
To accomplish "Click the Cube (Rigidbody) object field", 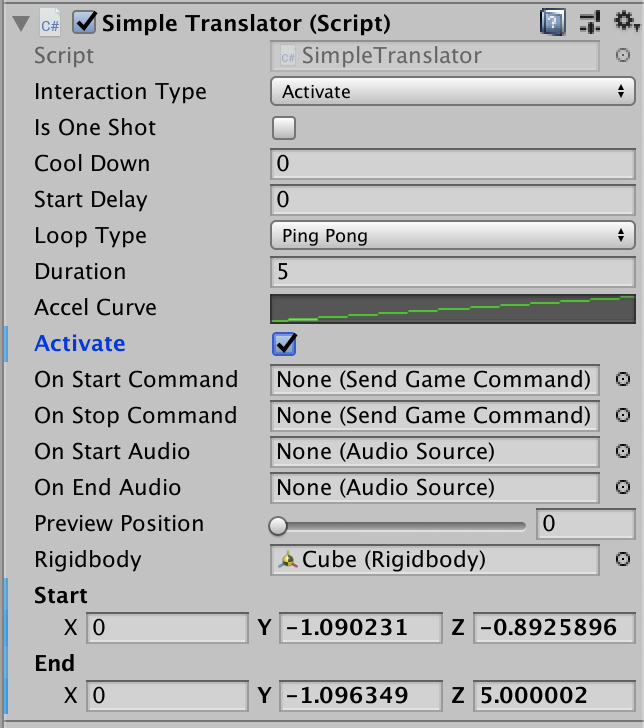I will [435, 560].
